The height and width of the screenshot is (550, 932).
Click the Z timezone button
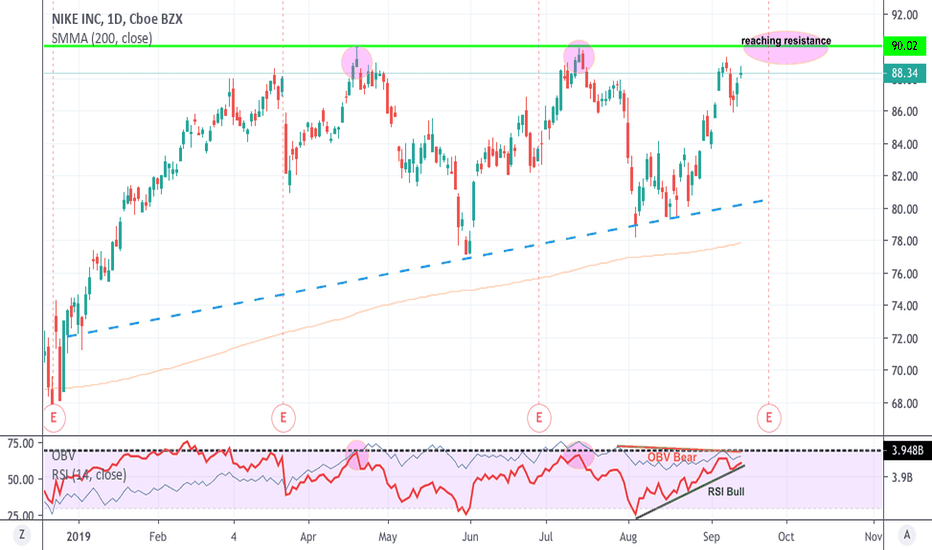21,535
